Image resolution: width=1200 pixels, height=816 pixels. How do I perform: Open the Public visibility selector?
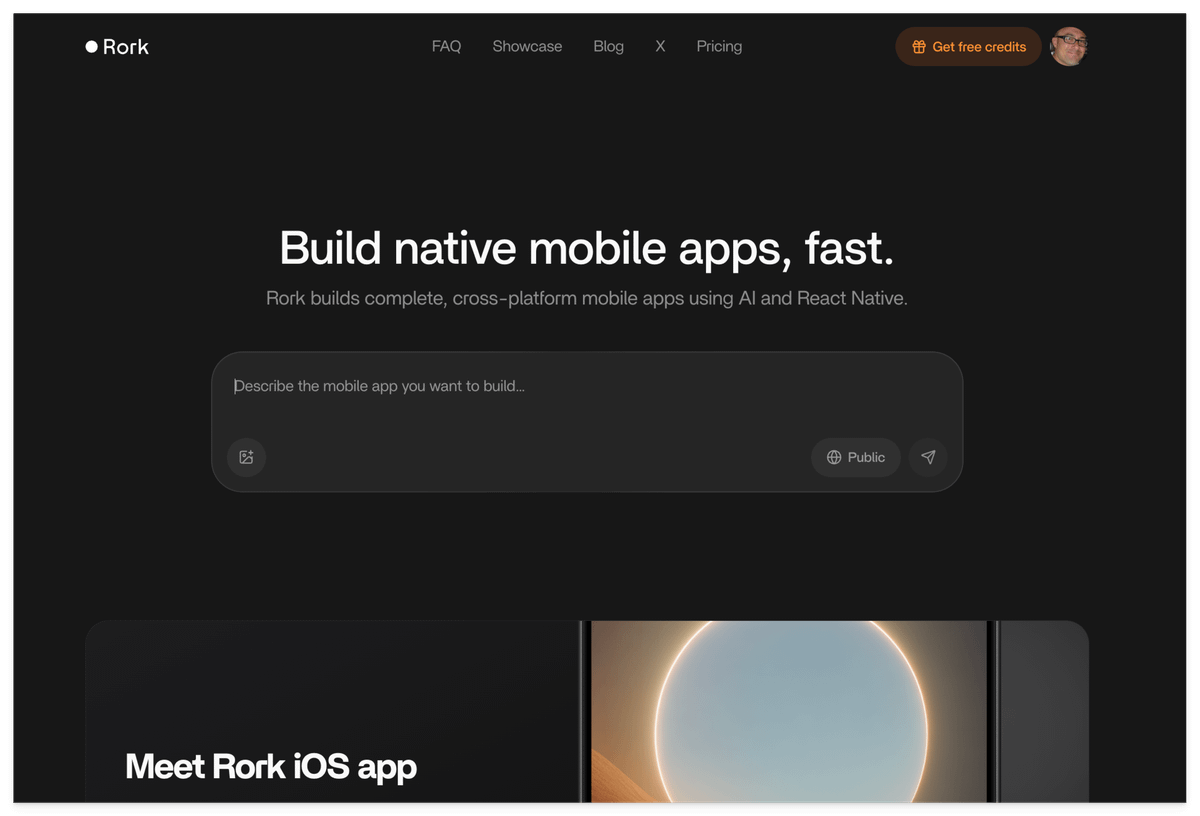pos(856,457)
